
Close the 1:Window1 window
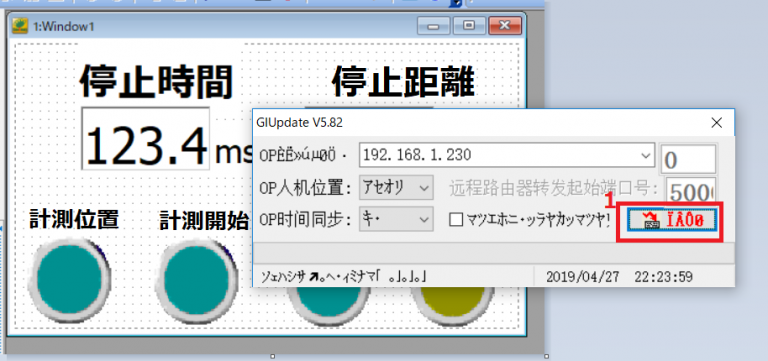pos(504,26)
